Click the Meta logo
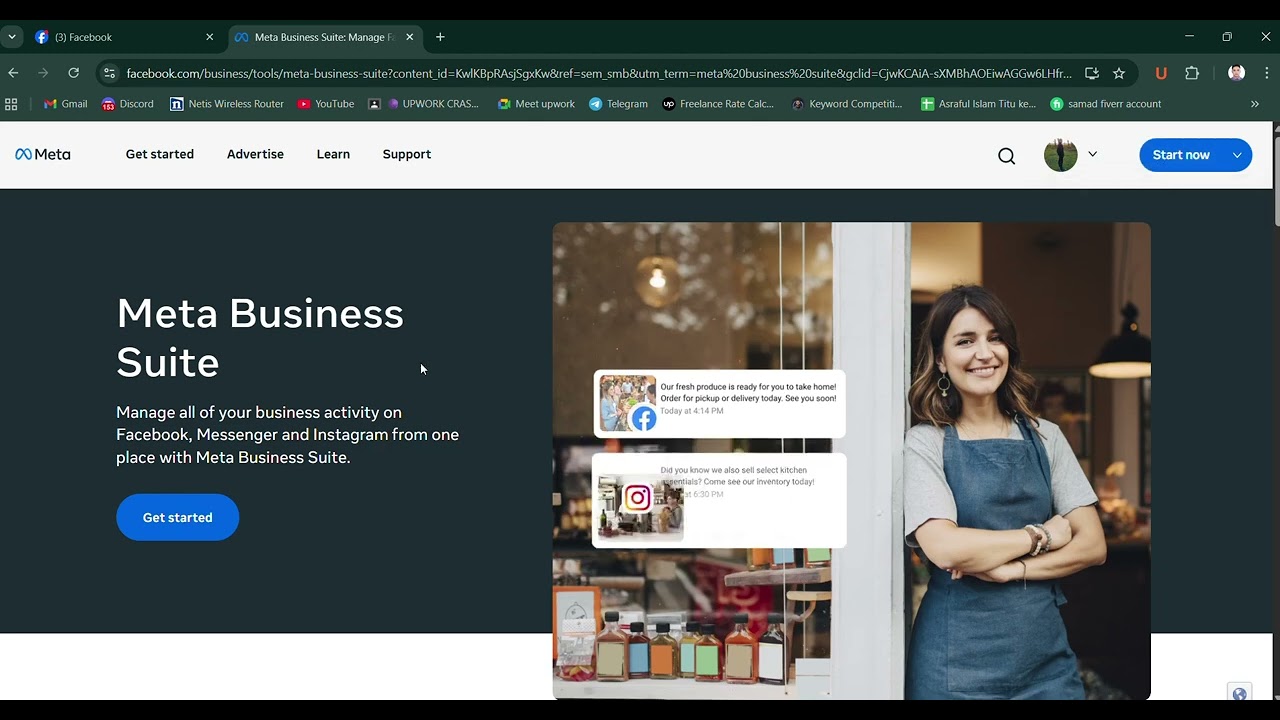 tap(43, 154)
